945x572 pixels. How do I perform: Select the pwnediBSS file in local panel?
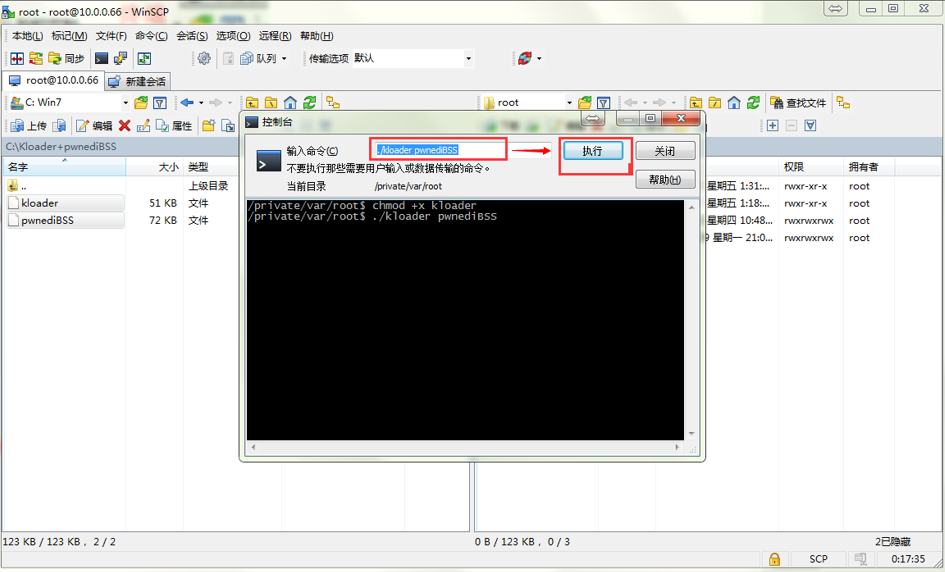click(x=65, y=221)
